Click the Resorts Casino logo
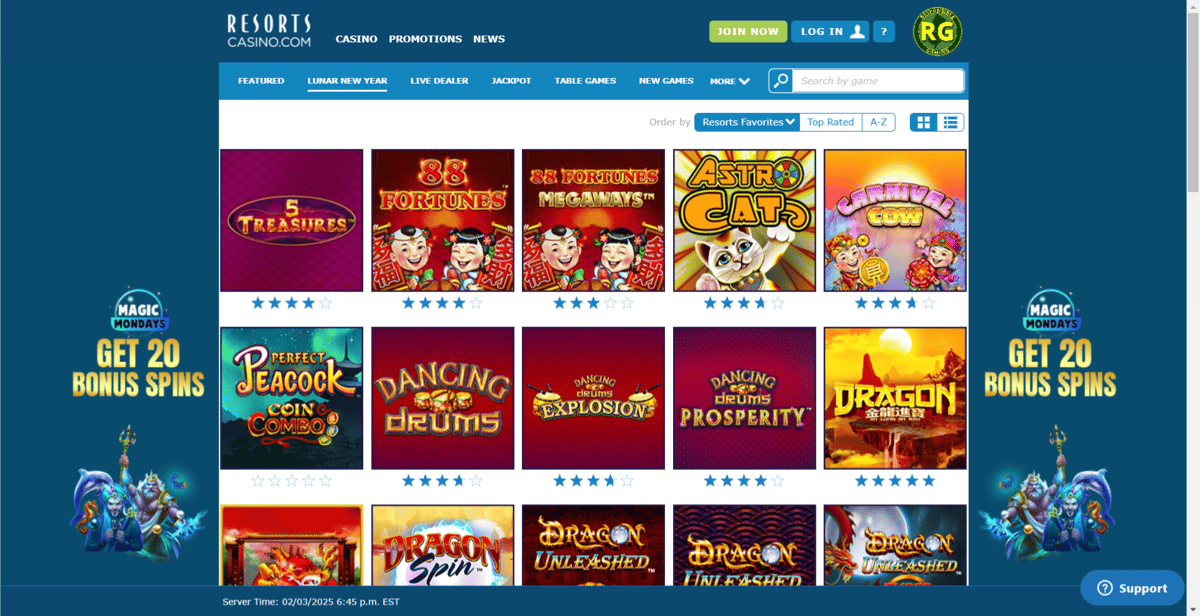The image size is (1200, 616). (269, 31)
